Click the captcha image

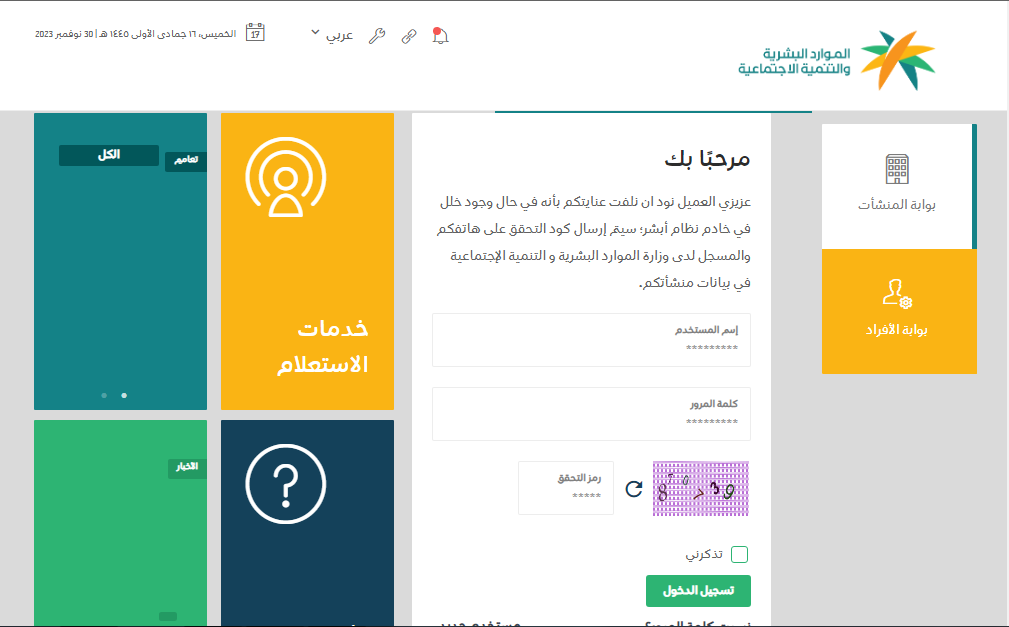700,488
